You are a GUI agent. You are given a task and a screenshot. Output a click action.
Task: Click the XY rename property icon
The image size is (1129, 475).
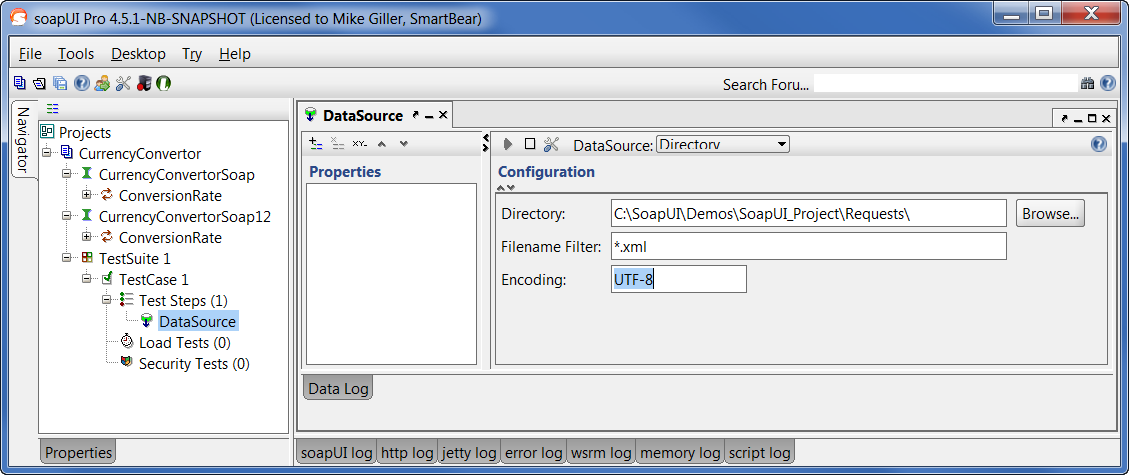click(360, 144)
